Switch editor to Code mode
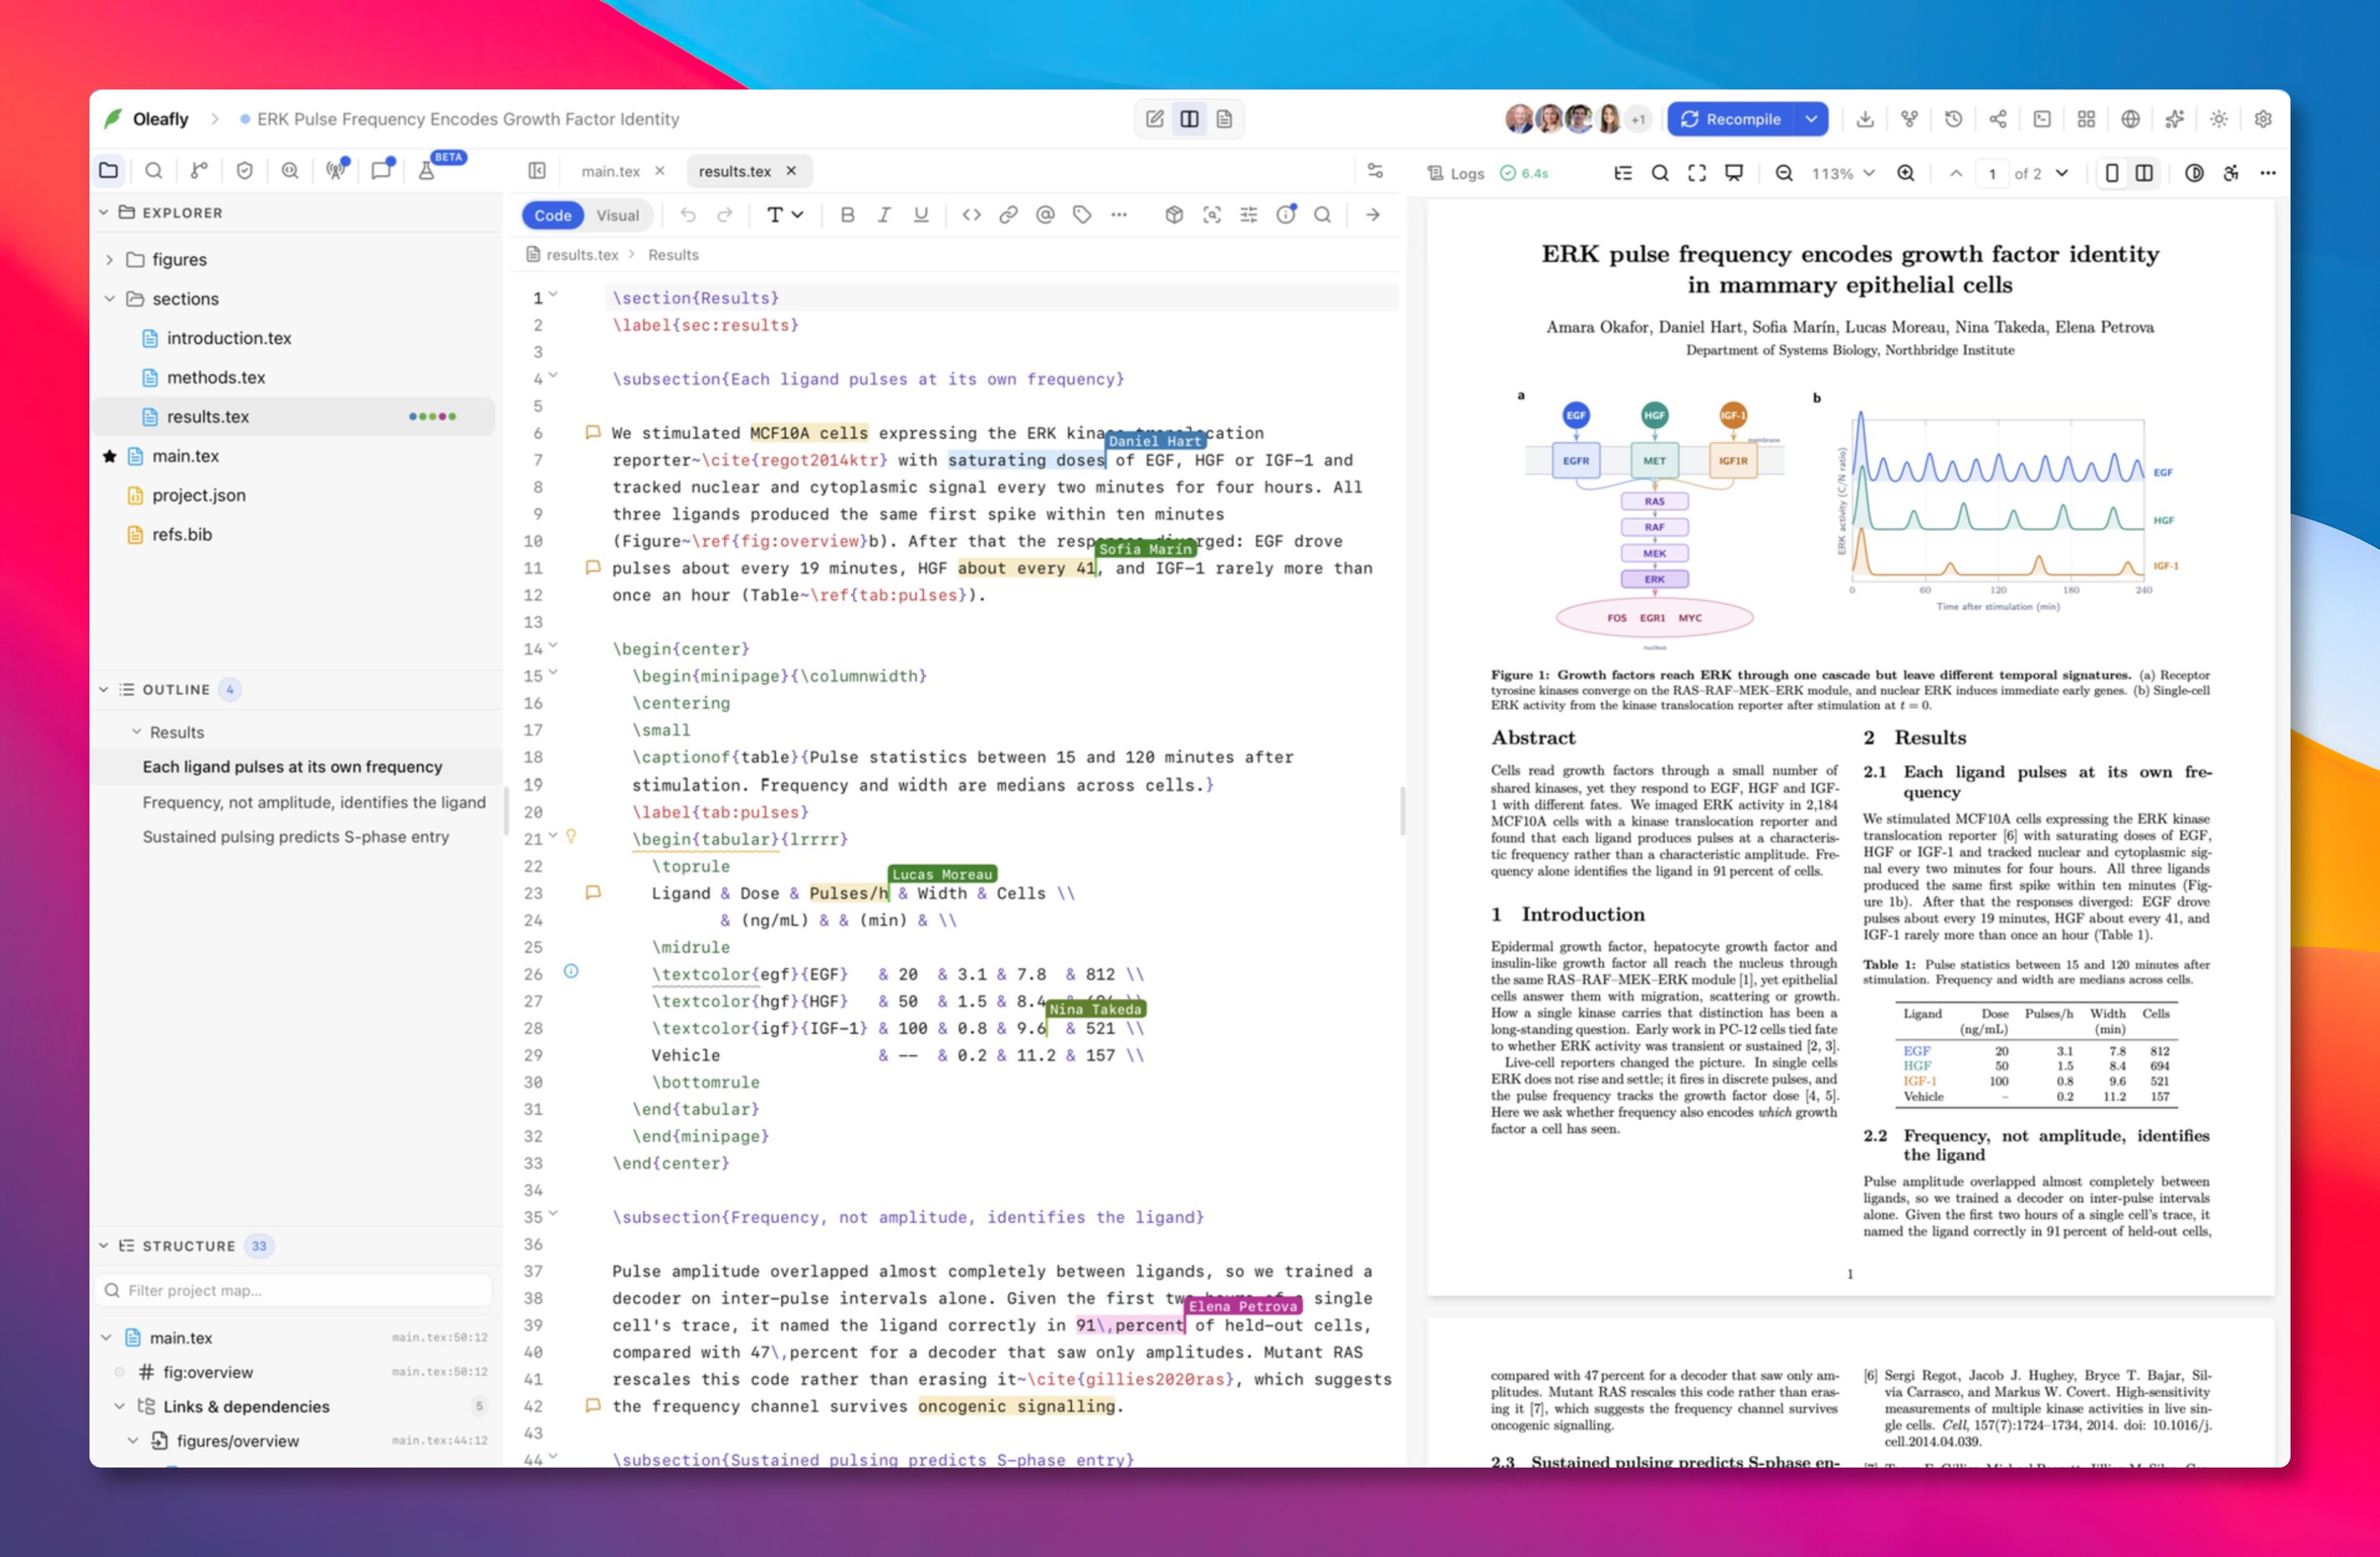The height and width of the screenshot is (1557, 2380). coord(552,215)
